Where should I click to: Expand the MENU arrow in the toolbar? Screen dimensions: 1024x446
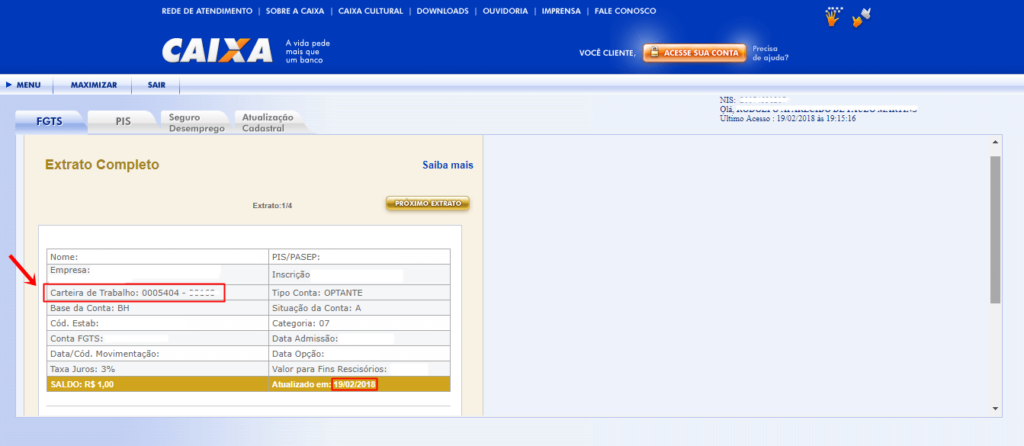tap(9, 85)
